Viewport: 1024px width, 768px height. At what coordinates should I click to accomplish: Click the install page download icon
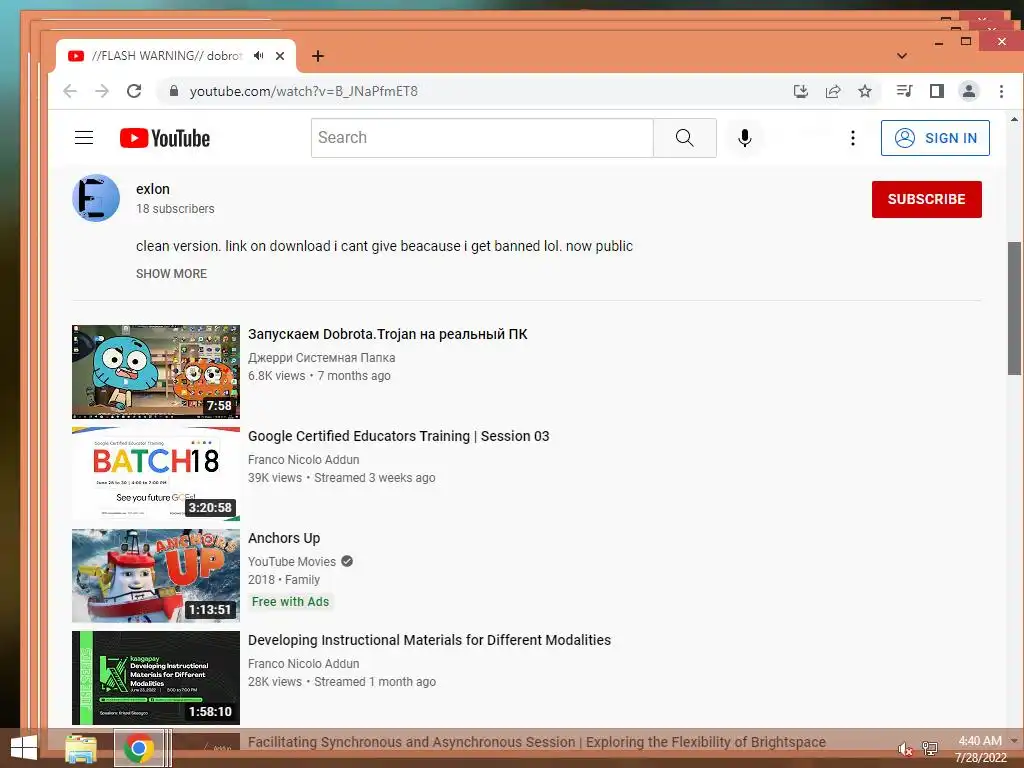(x=801, y=91)
